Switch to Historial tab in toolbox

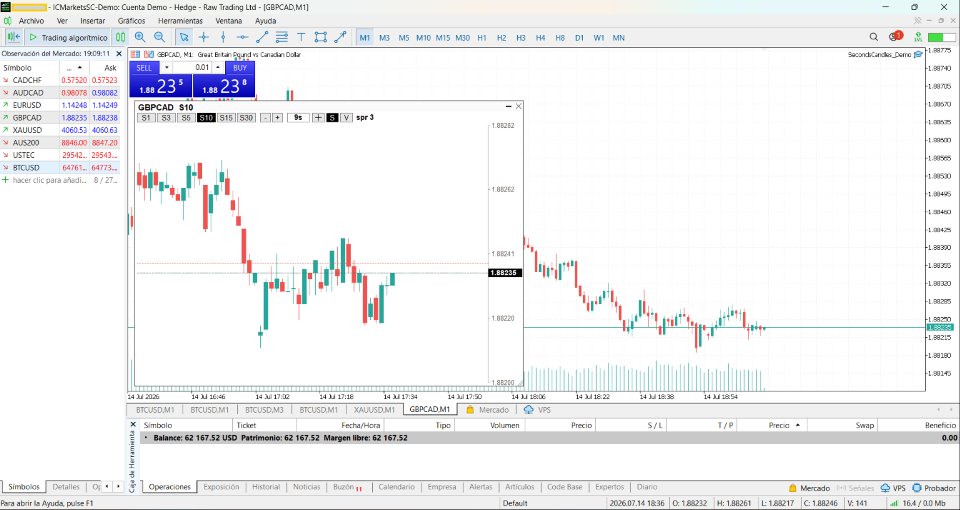tap(266, 487)
